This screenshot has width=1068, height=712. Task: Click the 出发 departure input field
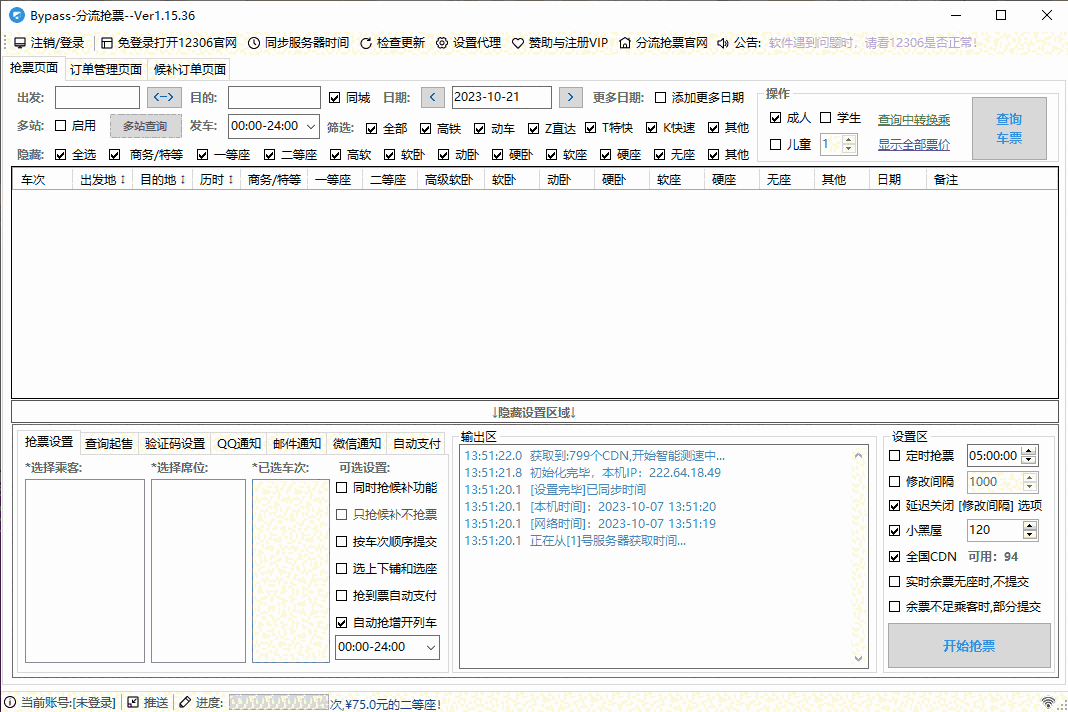[x=97, y=98]
